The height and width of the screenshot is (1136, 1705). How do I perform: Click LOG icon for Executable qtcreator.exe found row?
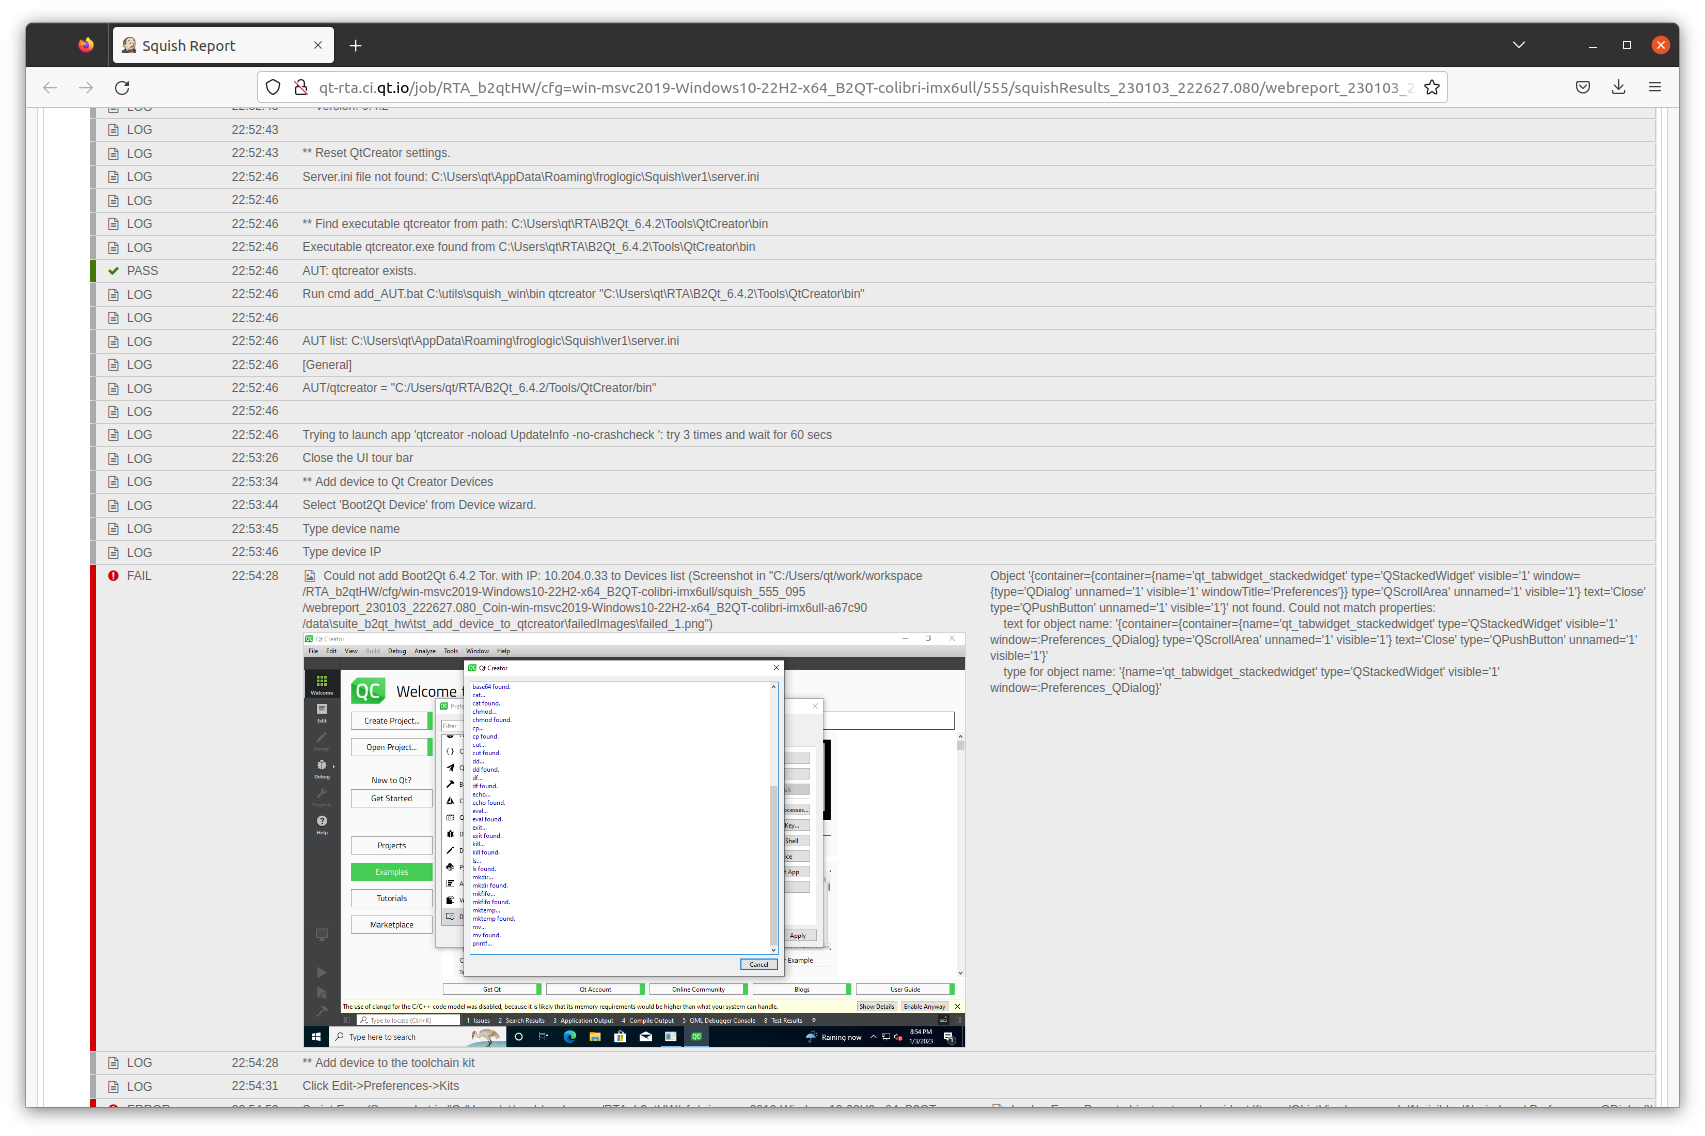[113, 248]
